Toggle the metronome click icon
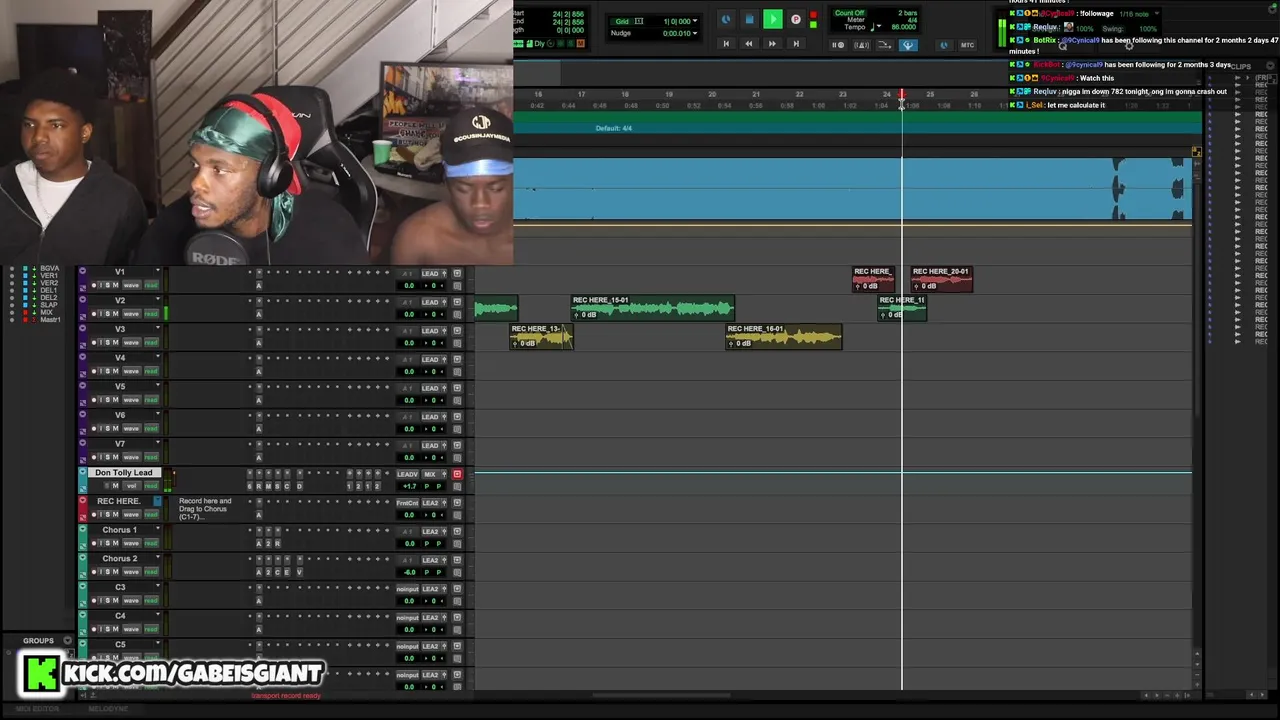Viewport: 1280px width, 720px height. pyautogui.click(x=861, y=45)
